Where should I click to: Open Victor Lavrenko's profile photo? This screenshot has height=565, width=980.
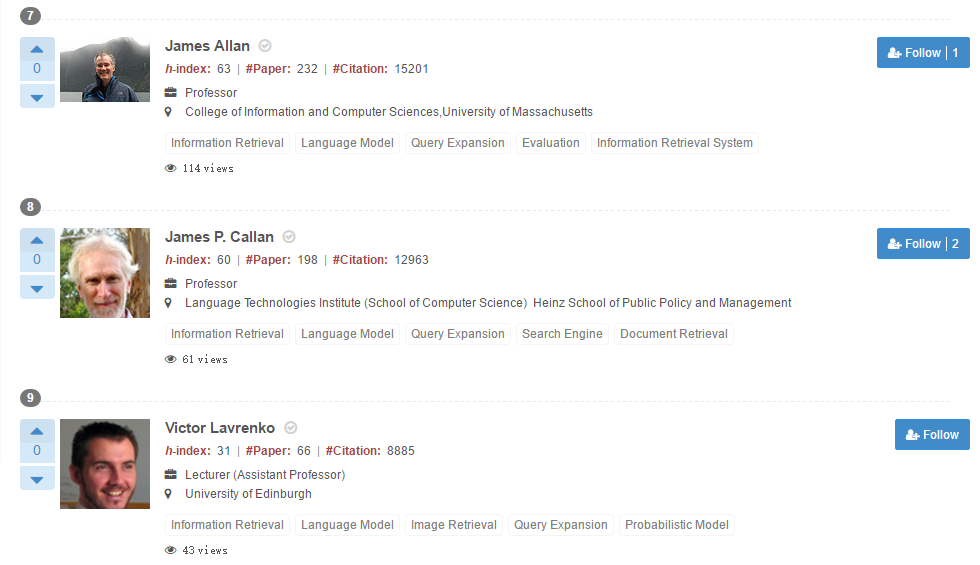point(105,464)
